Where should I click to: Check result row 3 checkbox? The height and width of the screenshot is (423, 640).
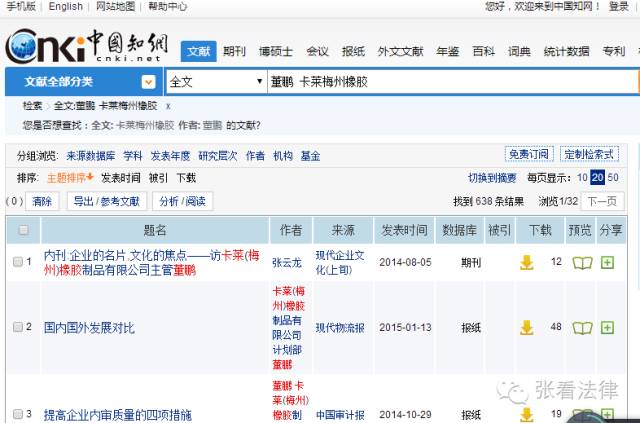click(x=18, y=414)
